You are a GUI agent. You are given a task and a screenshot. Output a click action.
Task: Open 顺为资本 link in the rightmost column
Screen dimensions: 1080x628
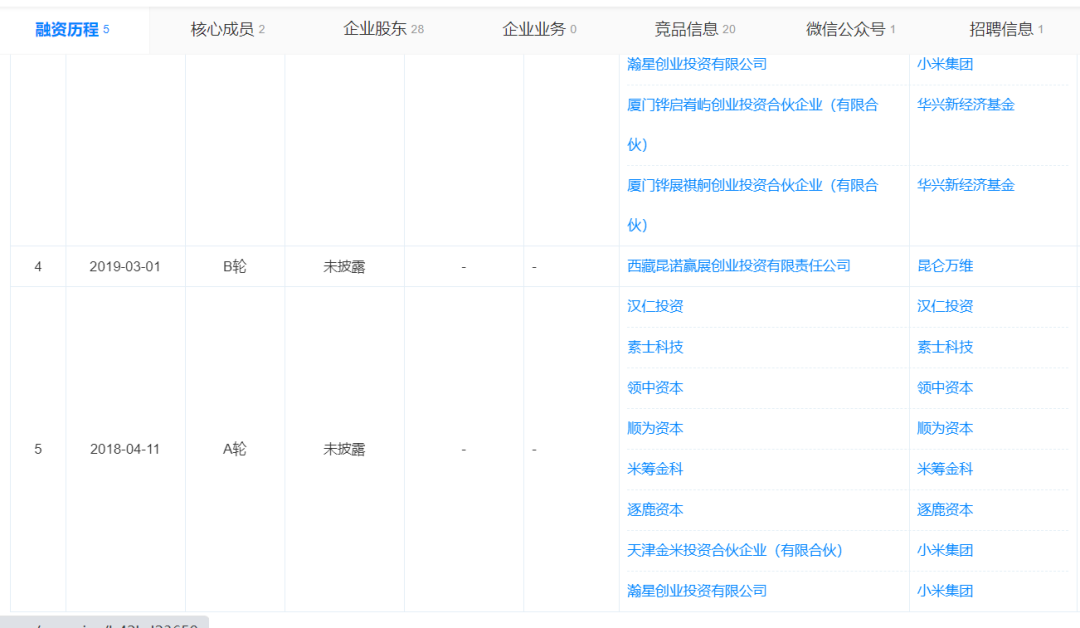coord(945,428)
